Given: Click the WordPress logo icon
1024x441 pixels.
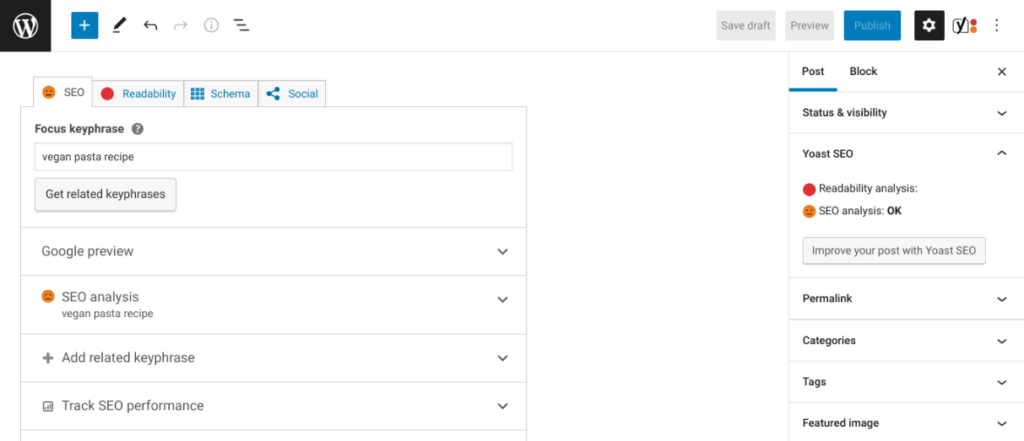Looking at the screenshot, I should click(x=25, y=25).
